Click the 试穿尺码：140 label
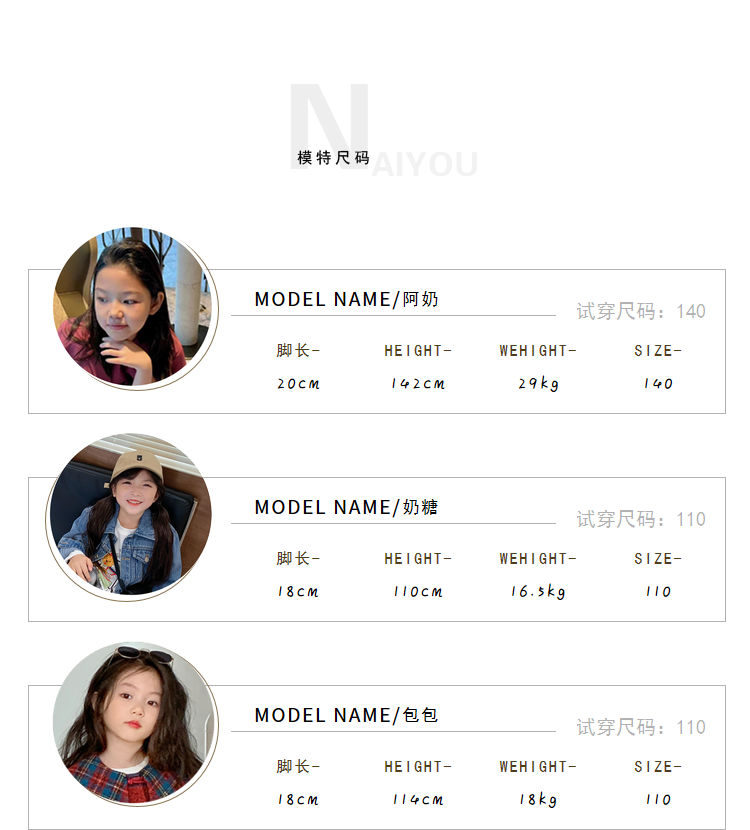This screenshot has height=830, width=750. [x=640, y=311]
